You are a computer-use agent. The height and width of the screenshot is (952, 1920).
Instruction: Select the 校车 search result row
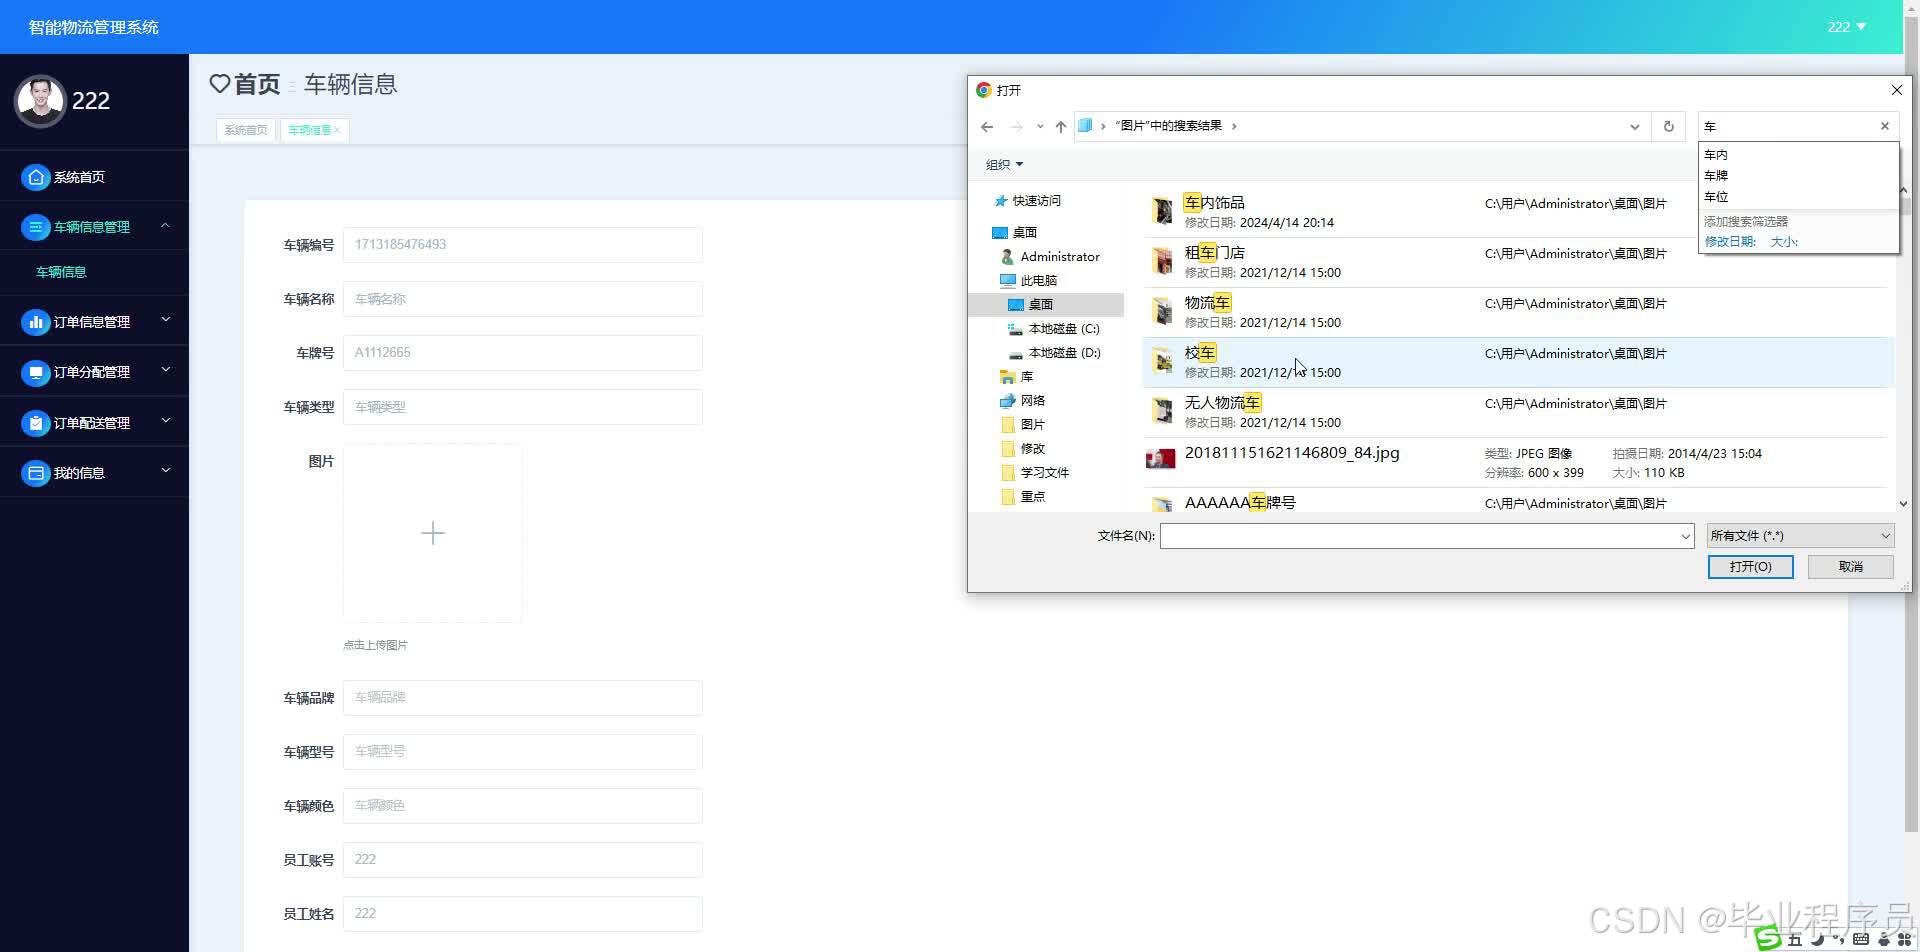pyautogui.click(x=1517, y=362)
